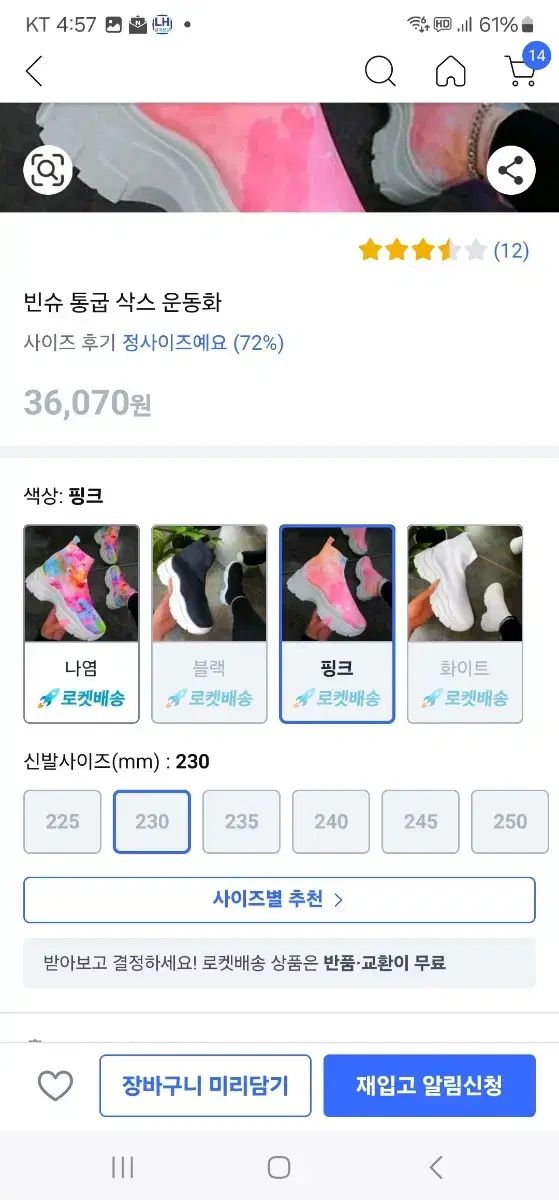
Task: Select shoe size 235
Action: 241,821
